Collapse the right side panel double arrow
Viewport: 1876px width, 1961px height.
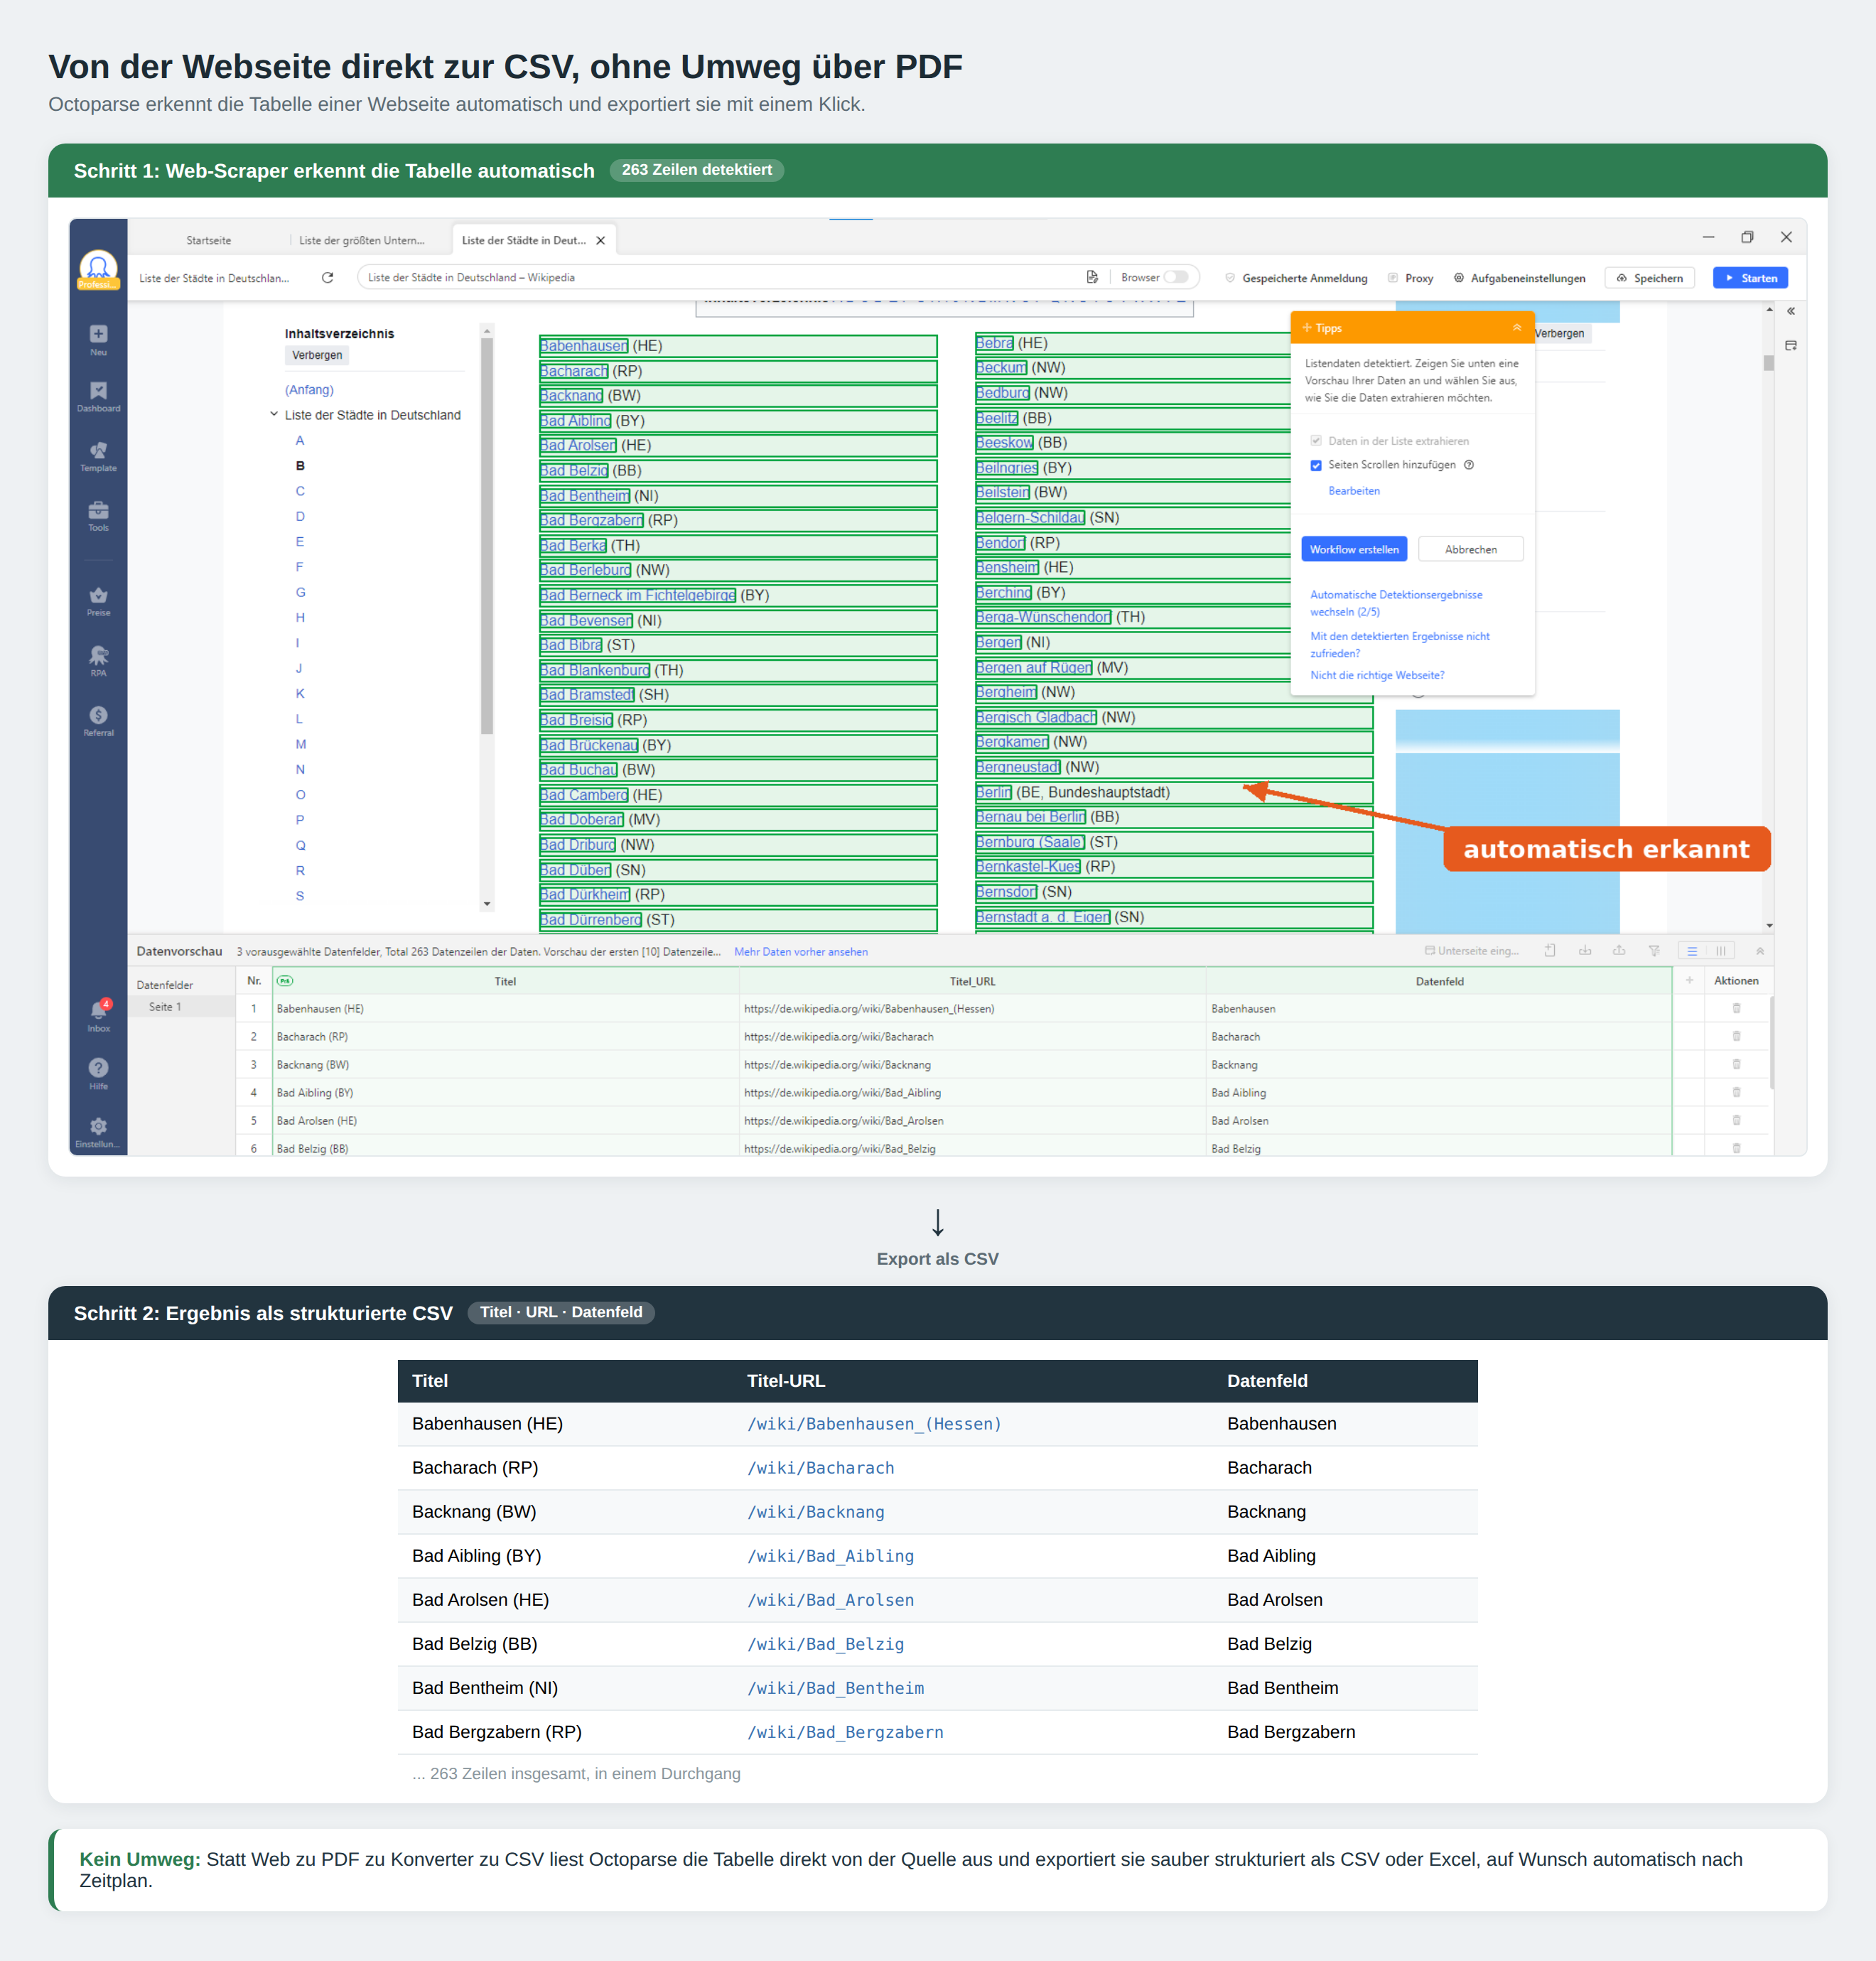tap(1791, 311)
